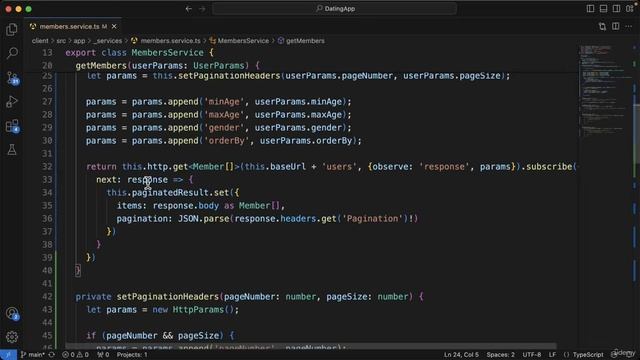The height and width of the screenshot is (360, 640).
Task: Click the 'gender' string on line 29
Action: (224, 128)
